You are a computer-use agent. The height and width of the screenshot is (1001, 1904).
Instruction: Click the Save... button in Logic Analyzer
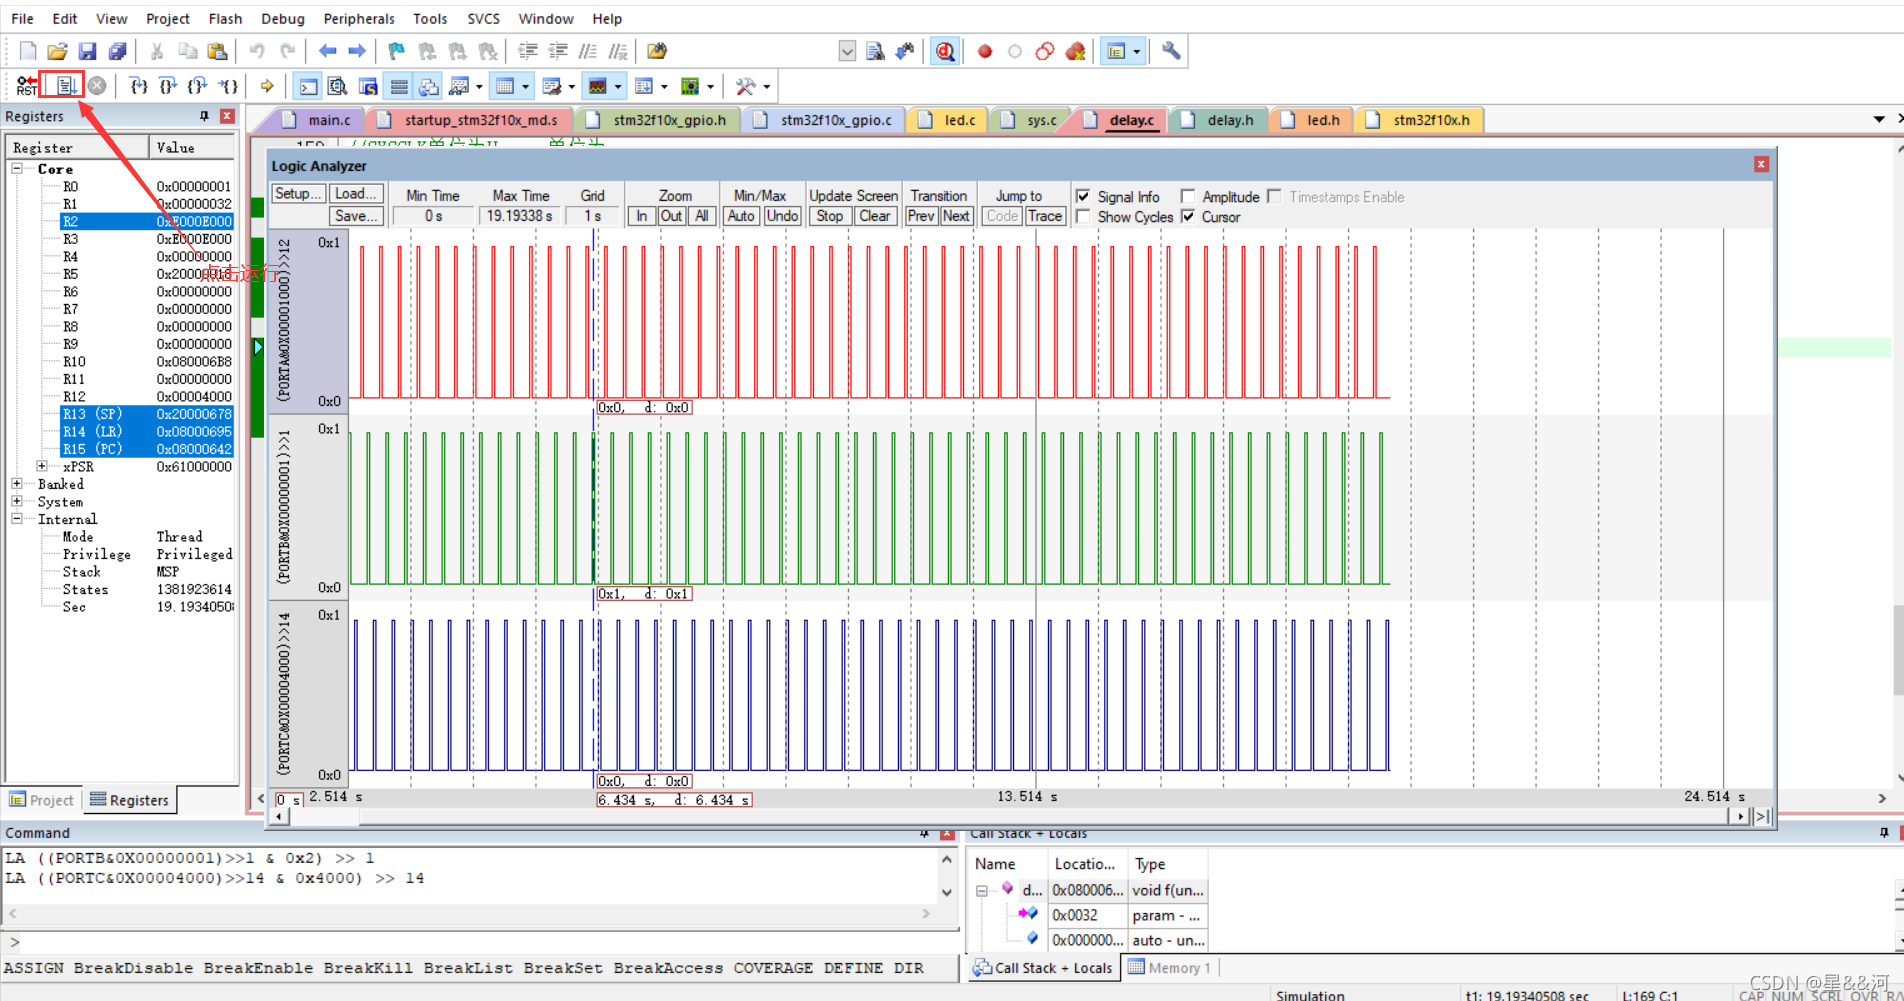[356, 216]
